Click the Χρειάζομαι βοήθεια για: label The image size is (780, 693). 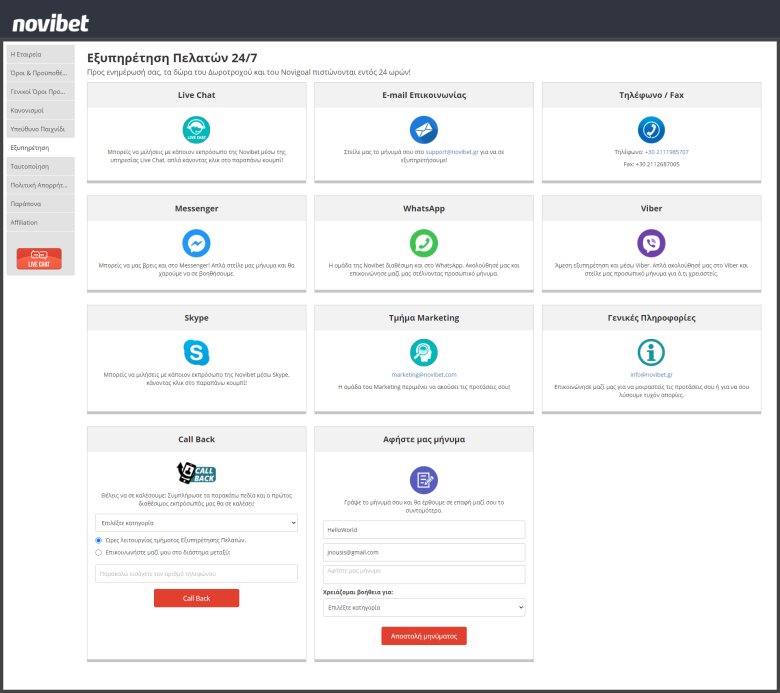[x=358, y=592]
